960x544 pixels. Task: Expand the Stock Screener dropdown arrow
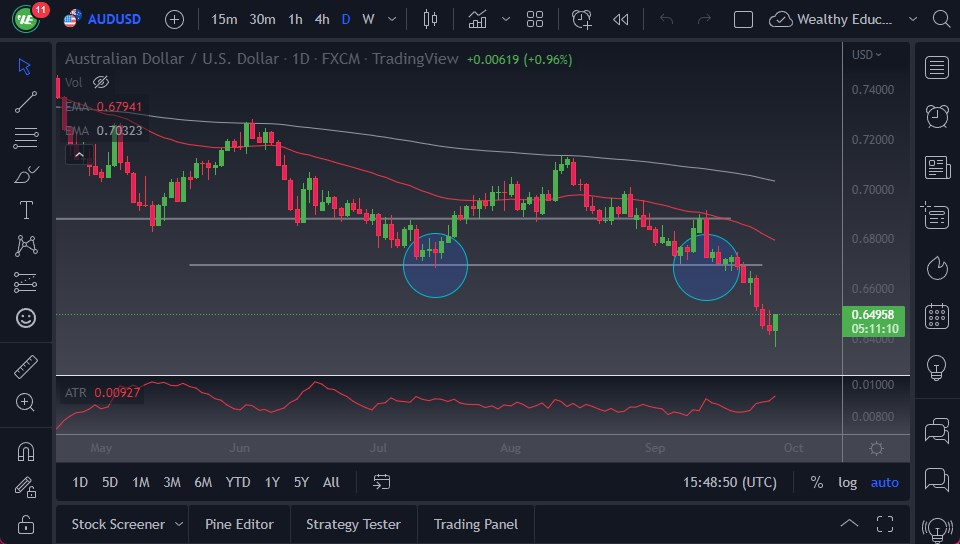click(x=179, y=524)
